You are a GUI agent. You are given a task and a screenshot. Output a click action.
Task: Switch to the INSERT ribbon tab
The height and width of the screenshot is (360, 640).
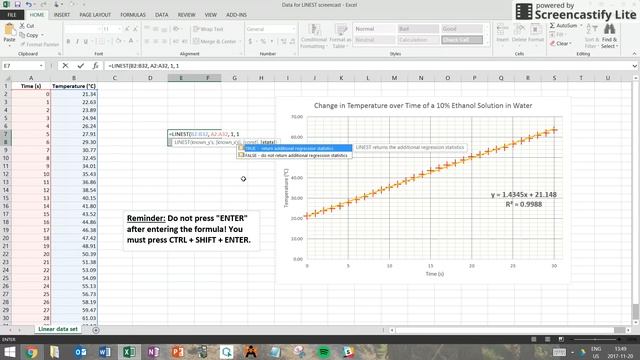(62, 15)
